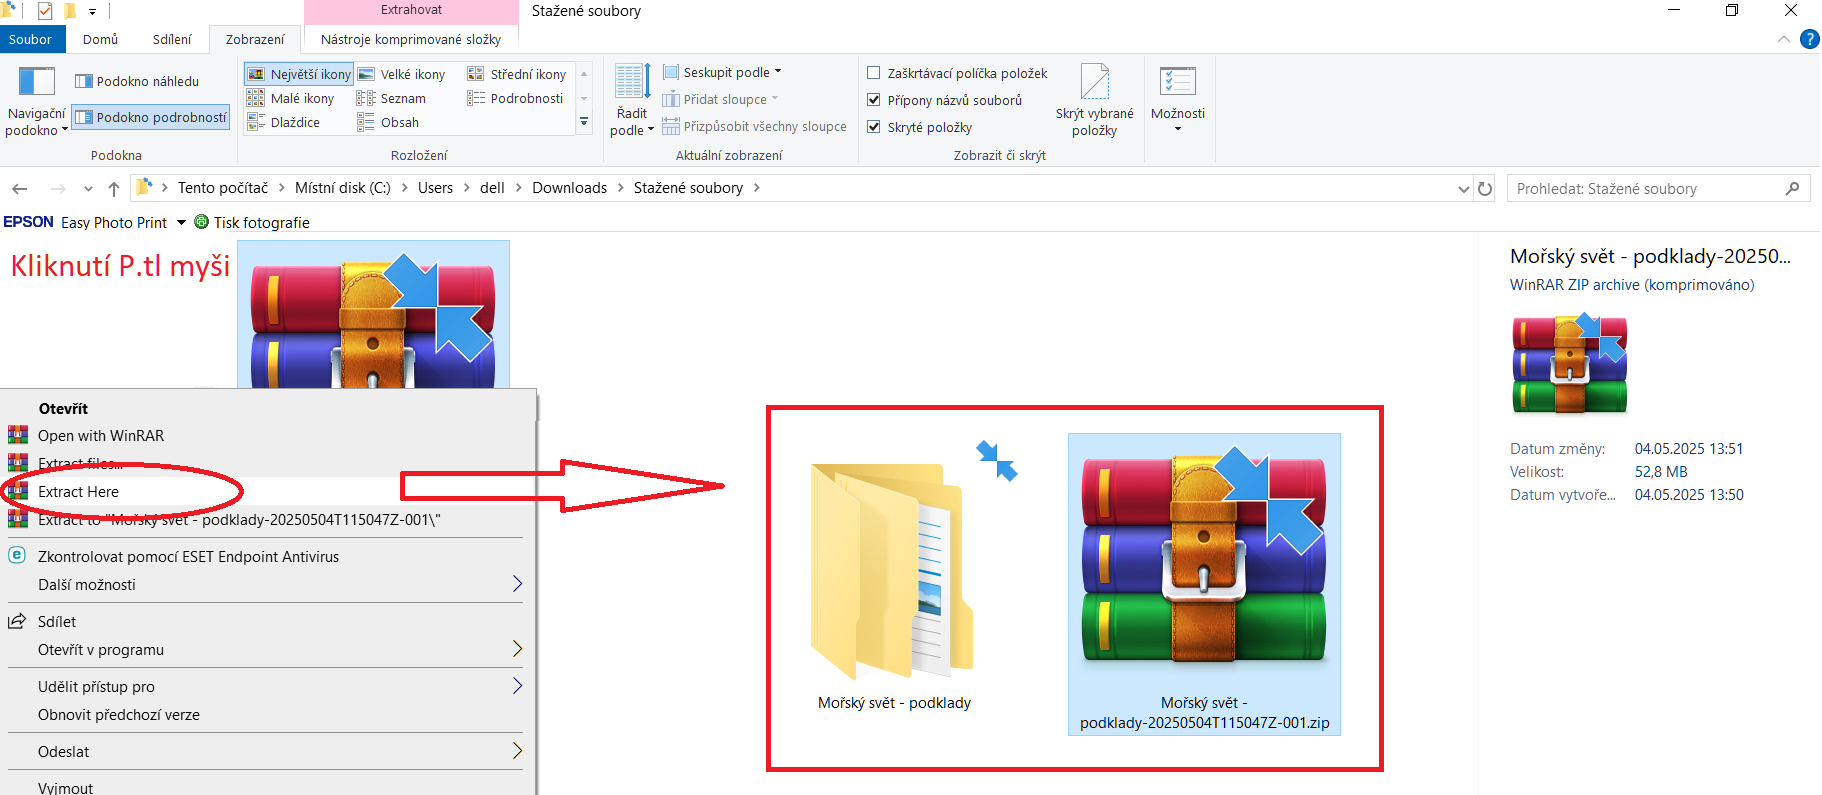Click the quick access properties checkmark icon
Screen dimensions: 1822x795
(45, 11)
